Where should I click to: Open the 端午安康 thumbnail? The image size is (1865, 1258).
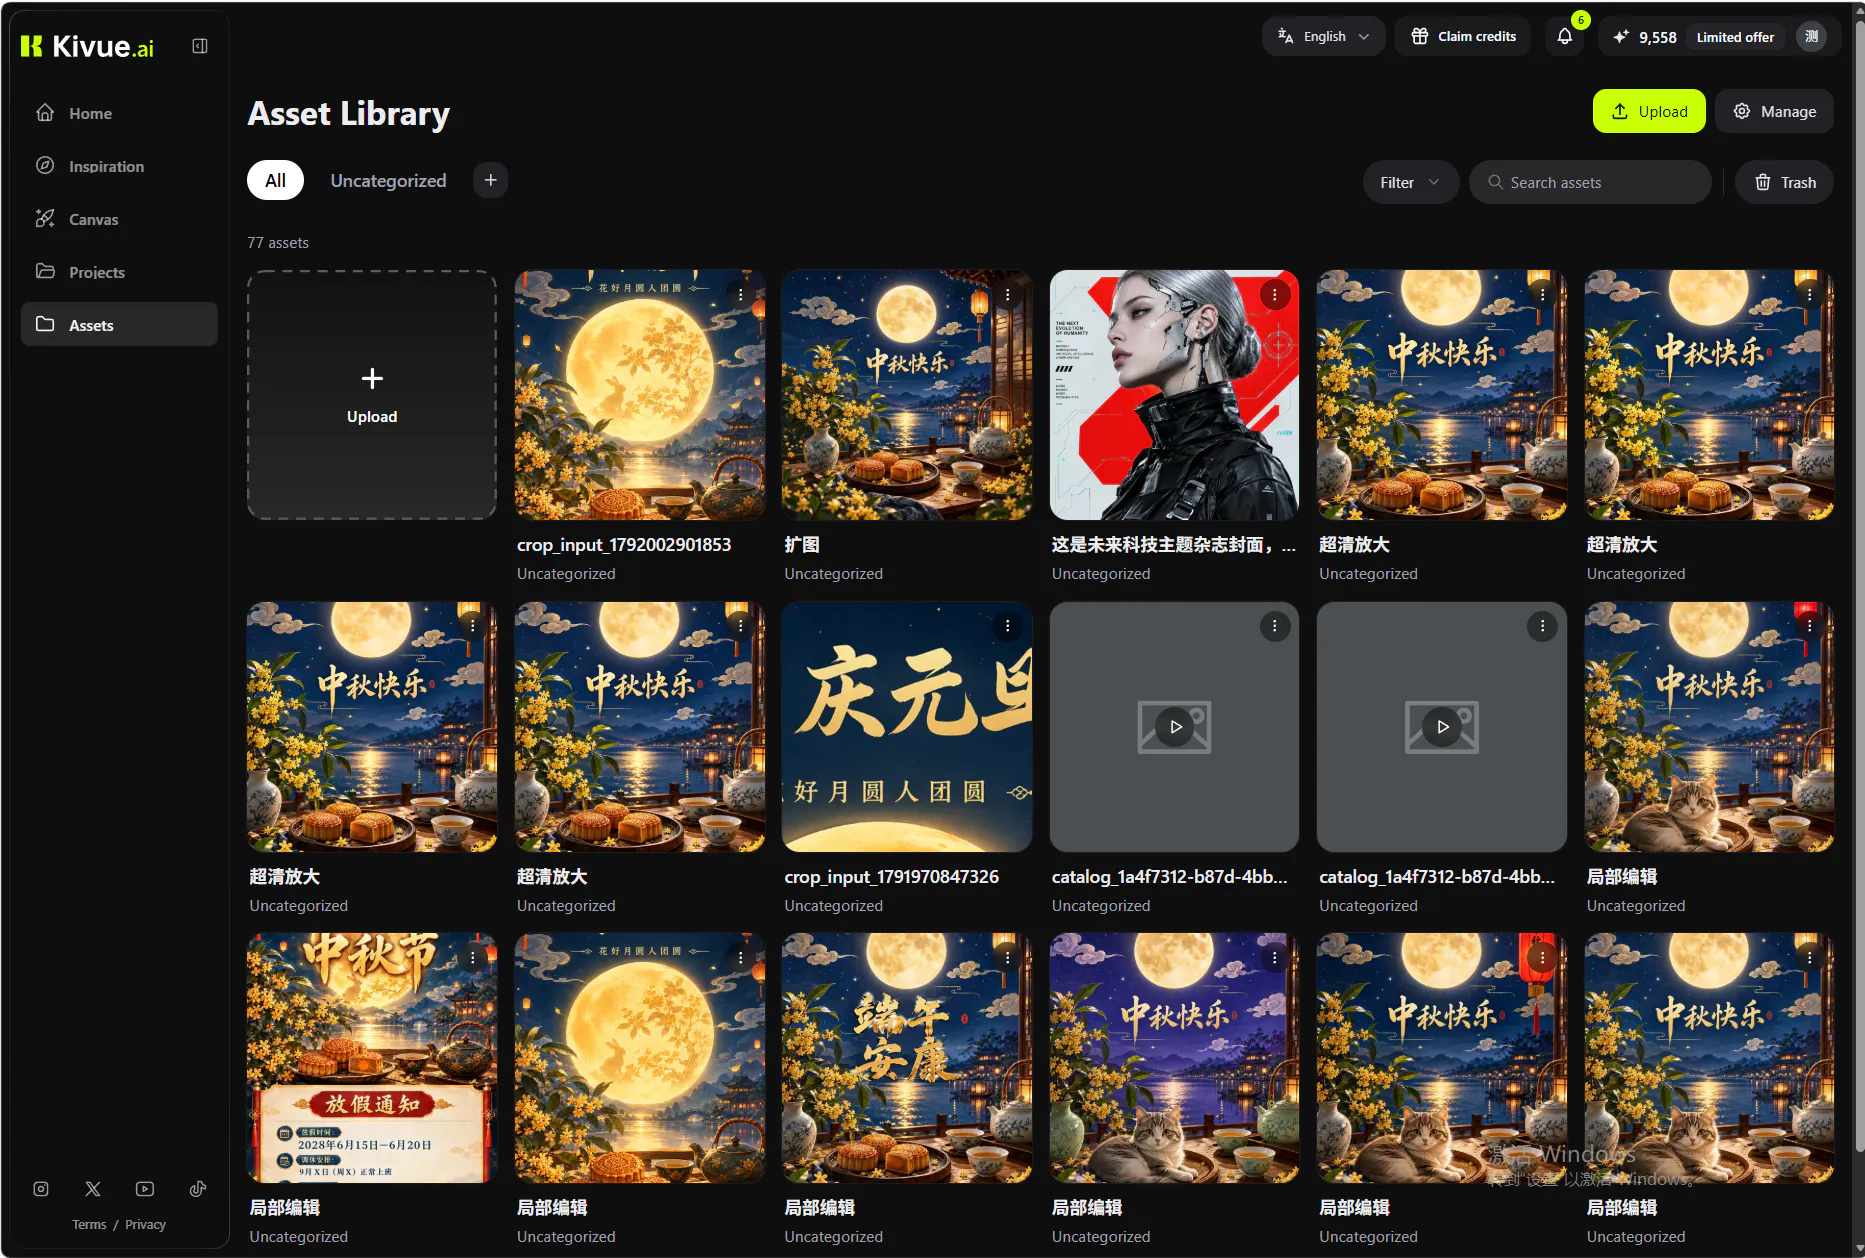click(x=907, y=1058)
